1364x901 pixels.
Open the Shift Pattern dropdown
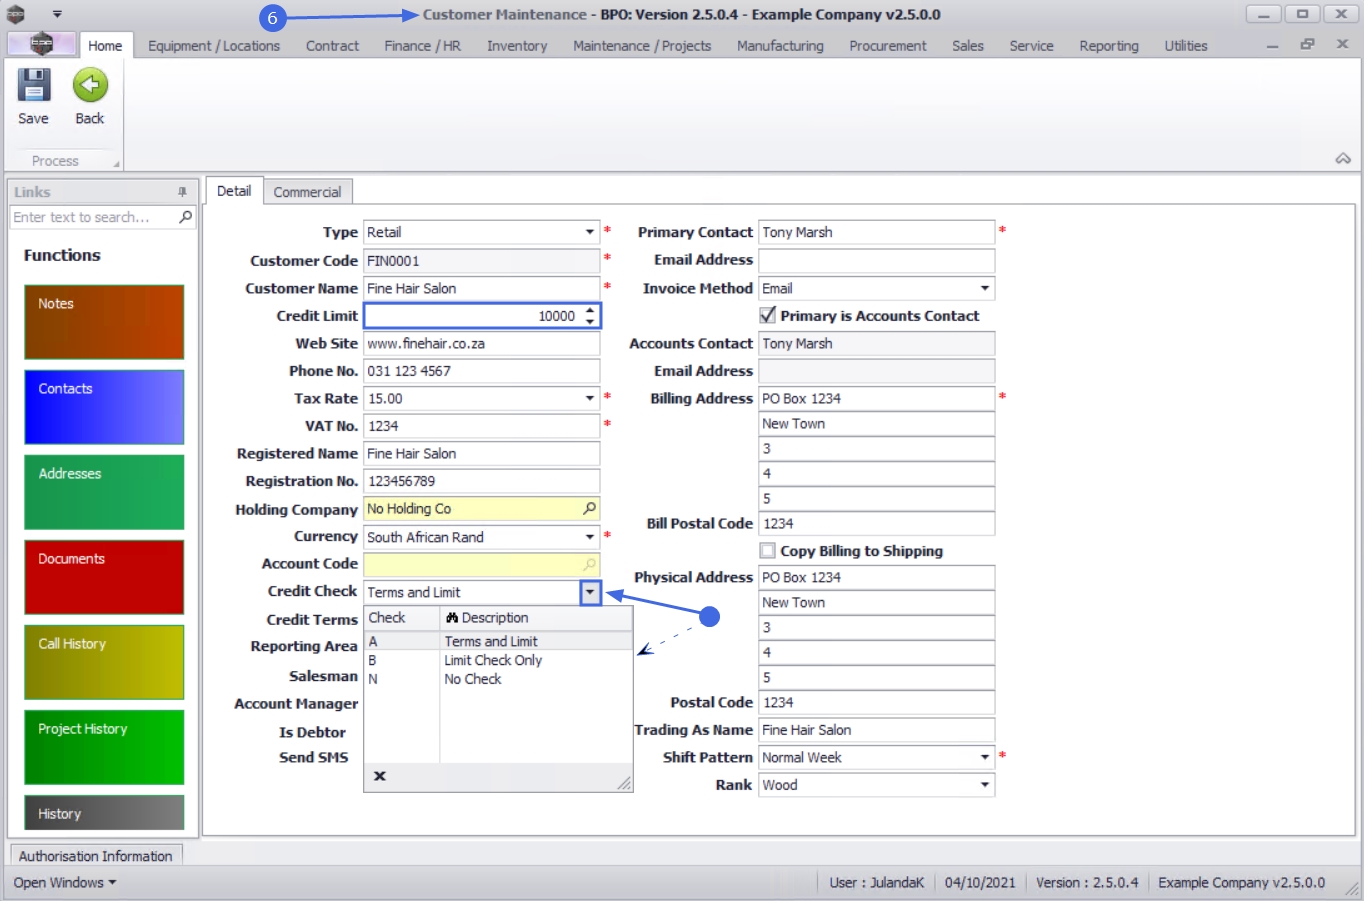coord(984,758)
